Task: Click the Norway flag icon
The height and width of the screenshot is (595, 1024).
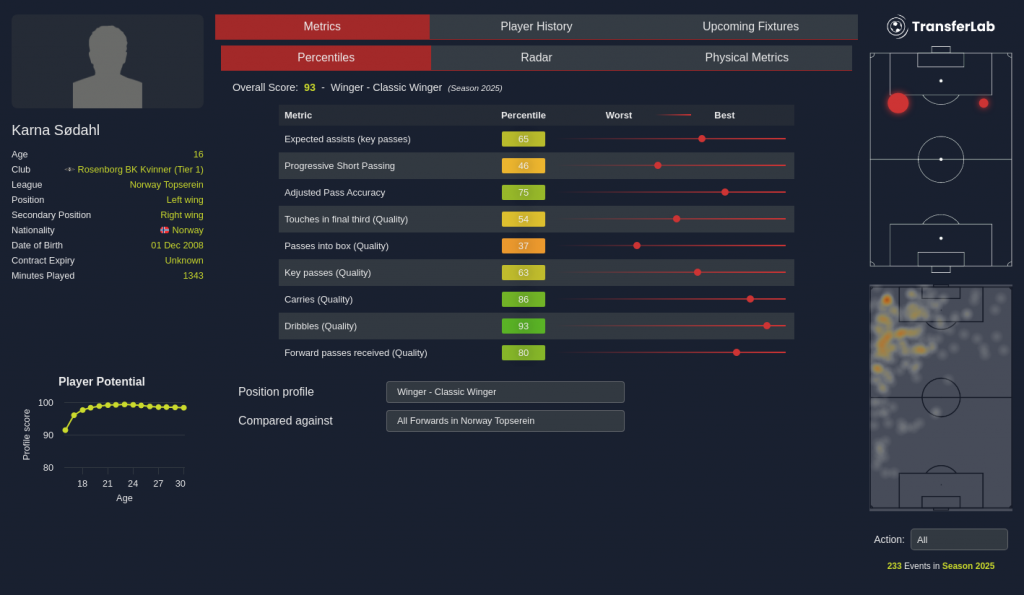Action: pyautogui.click(x=164, y=230)
